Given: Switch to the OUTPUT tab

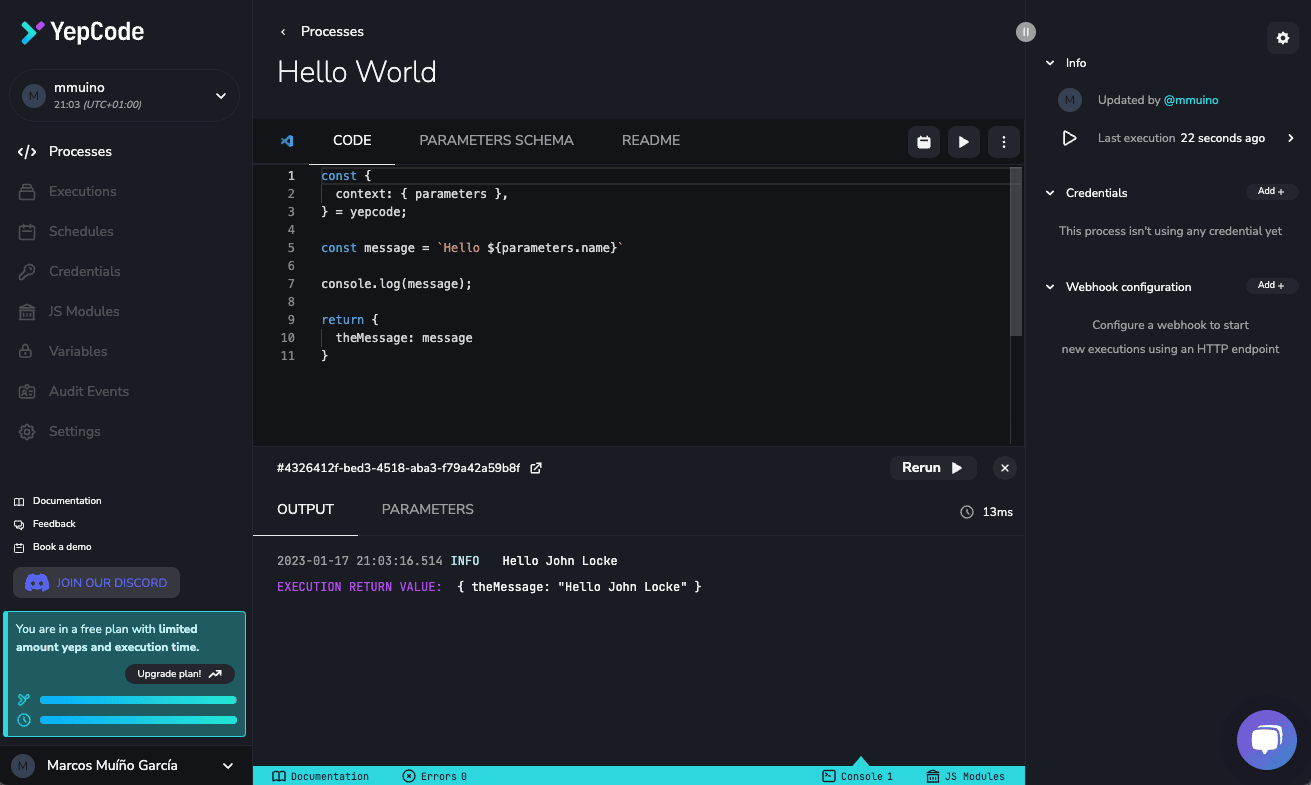Looking at the screenshot, I should coord(305,510).
